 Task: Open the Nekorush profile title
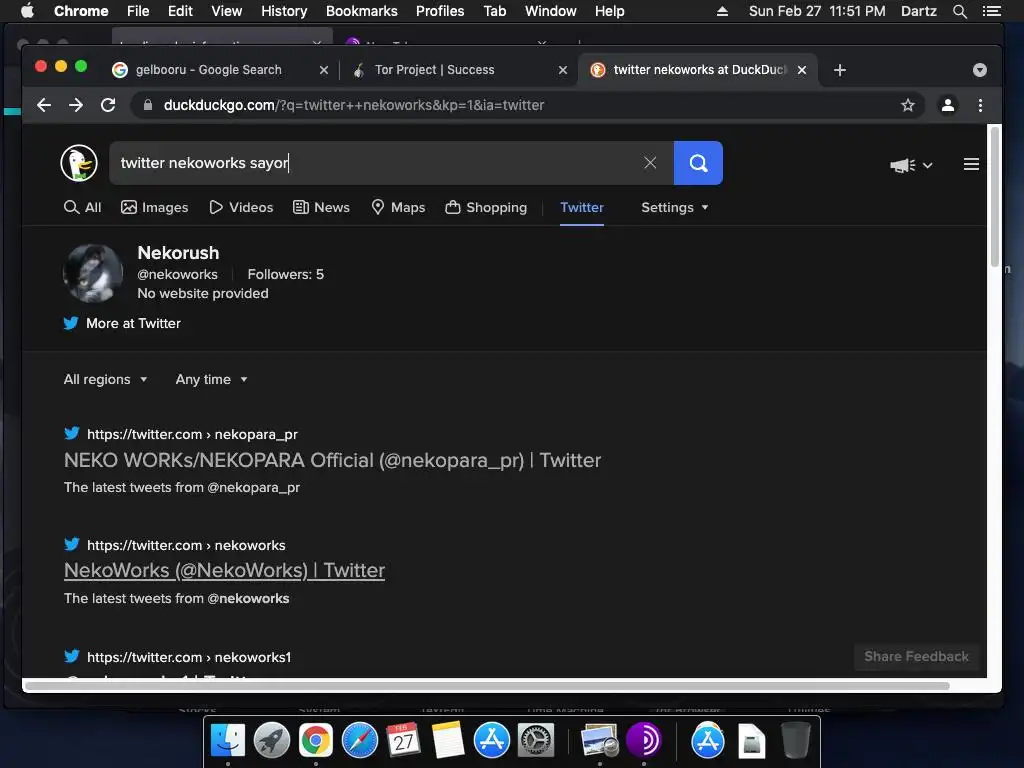coord(178,253)
